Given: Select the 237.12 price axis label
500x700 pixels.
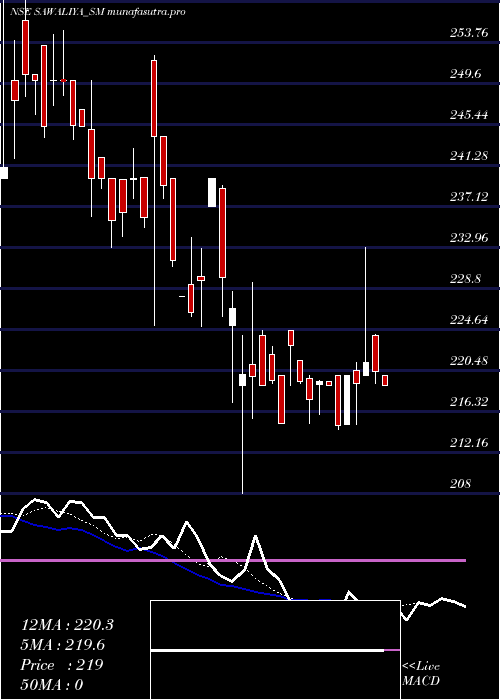Looking at the screenshot, I should pyautogui.click(x=469, y=197).
